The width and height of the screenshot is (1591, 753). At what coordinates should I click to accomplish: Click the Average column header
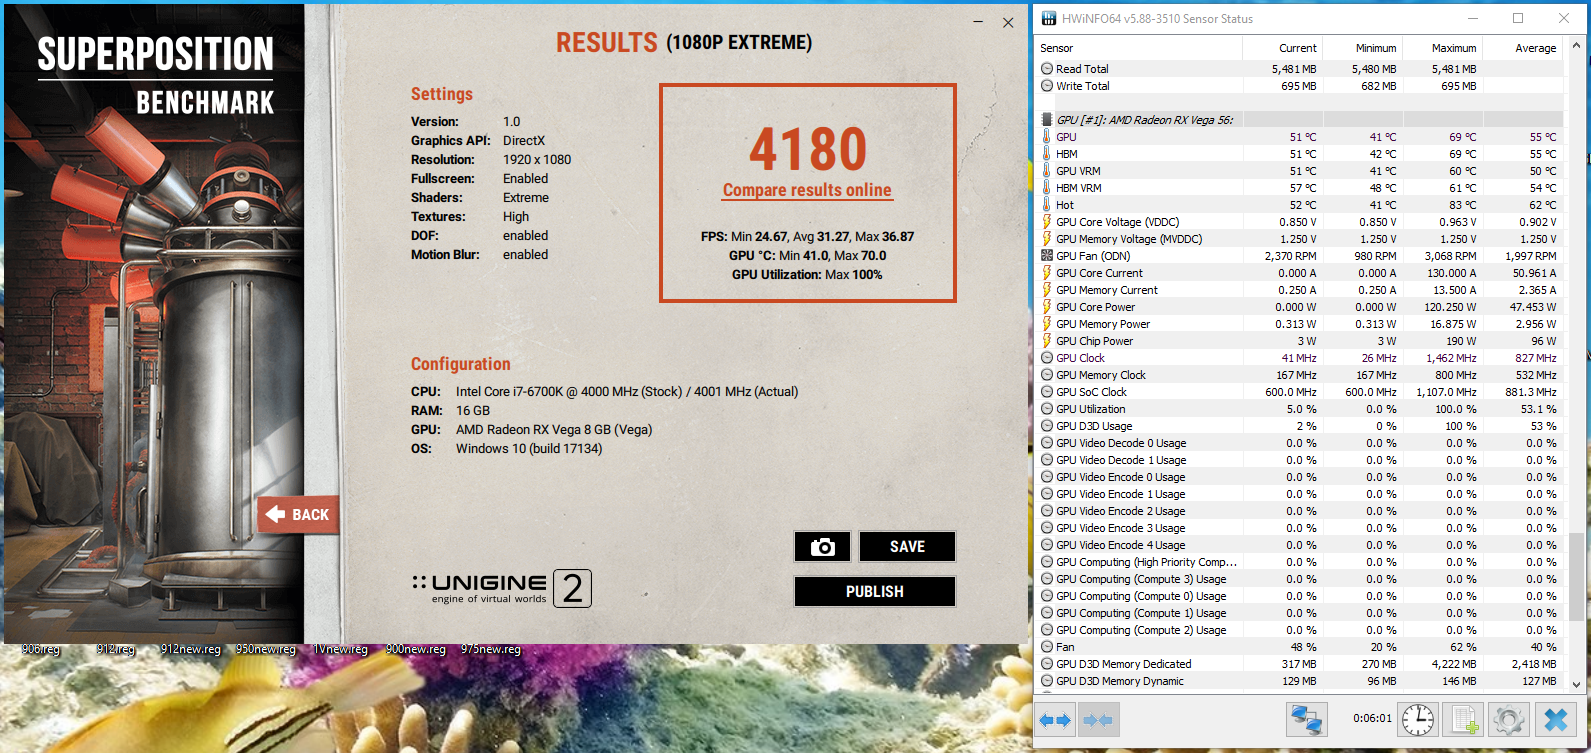click(1522, 48)
